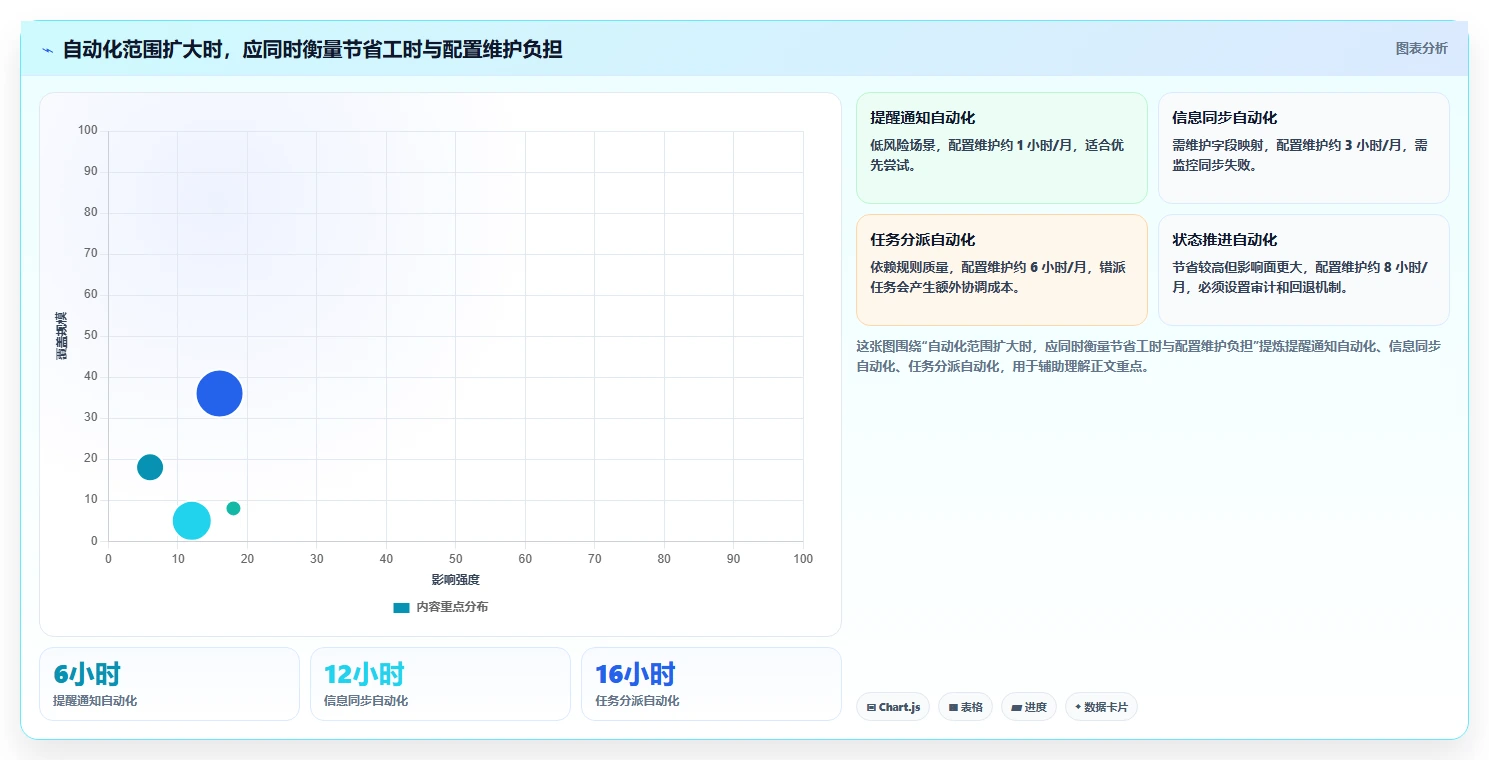
Task: Click the page title heading text
Action: coord(312,49)
